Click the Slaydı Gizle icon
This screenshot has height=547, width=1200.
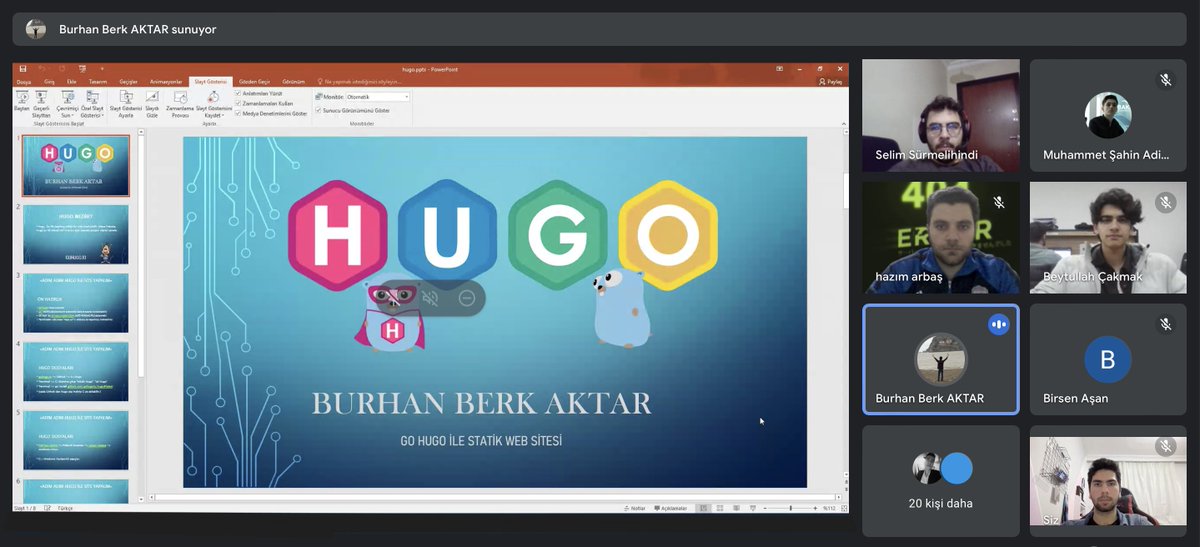tap(152, 103)
